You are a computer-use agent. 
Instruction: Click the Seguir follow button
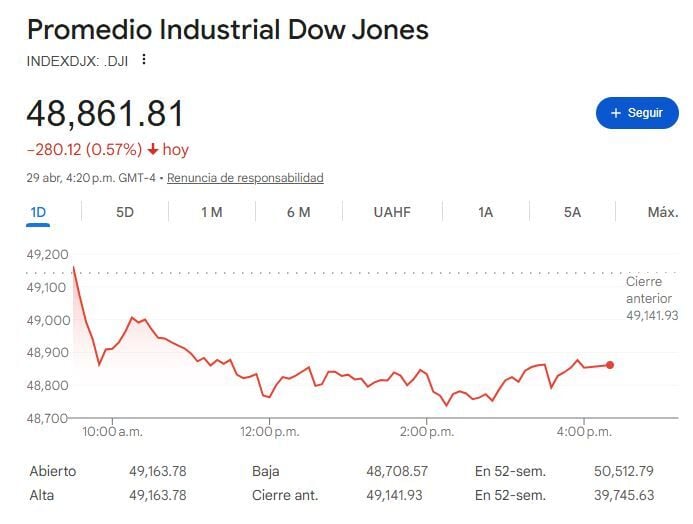[x=637, y=113]
